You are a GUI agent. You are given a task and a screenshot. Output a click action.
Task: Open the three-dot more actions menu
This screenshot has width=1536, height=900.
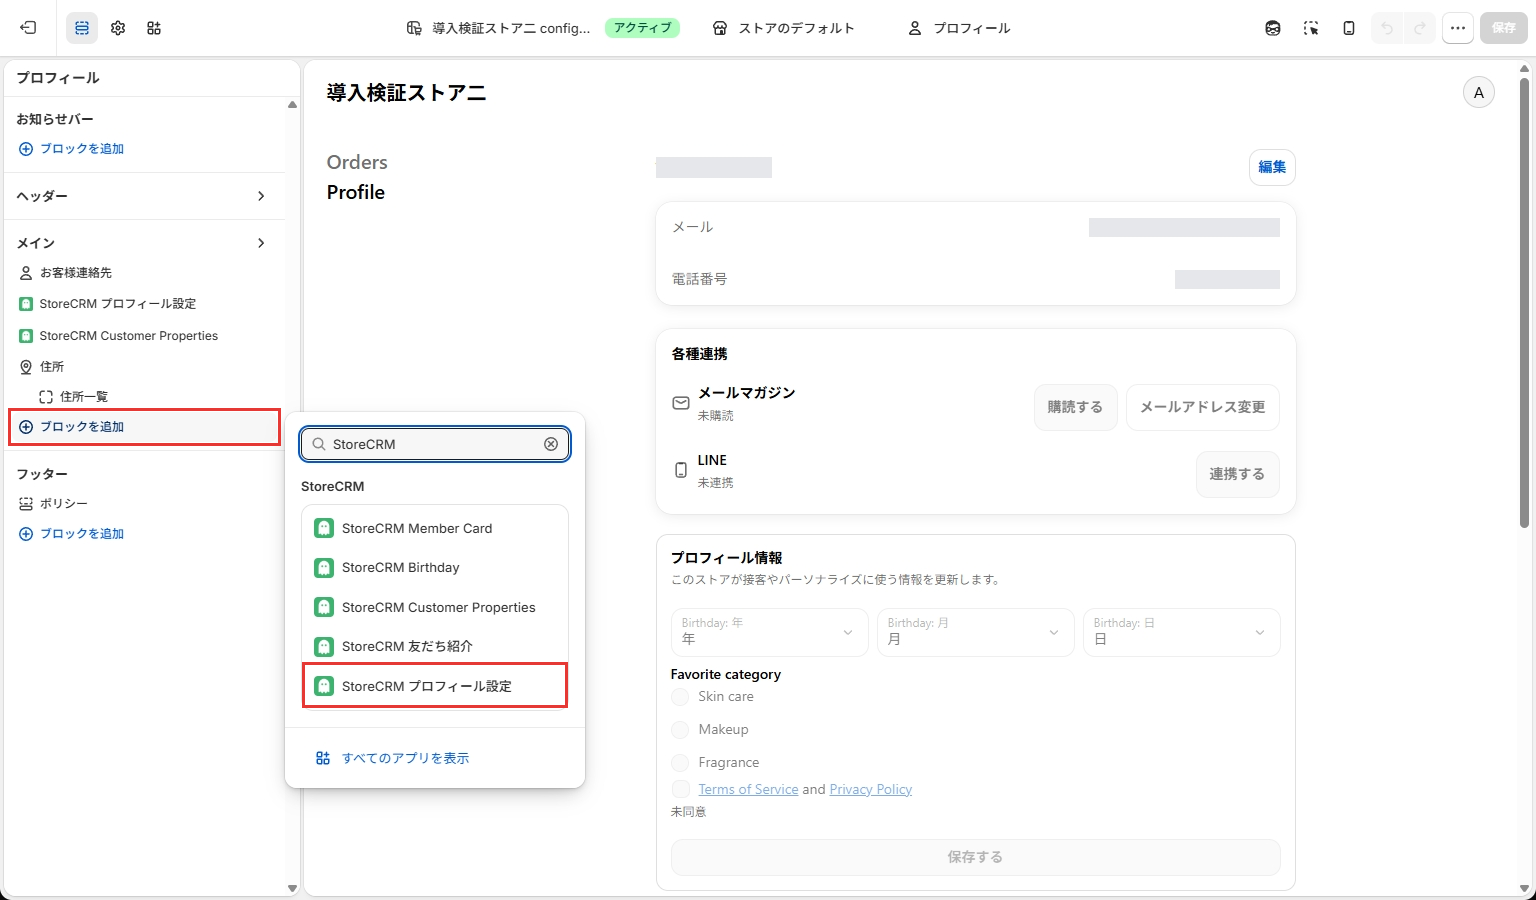[x=1458, y=28]
